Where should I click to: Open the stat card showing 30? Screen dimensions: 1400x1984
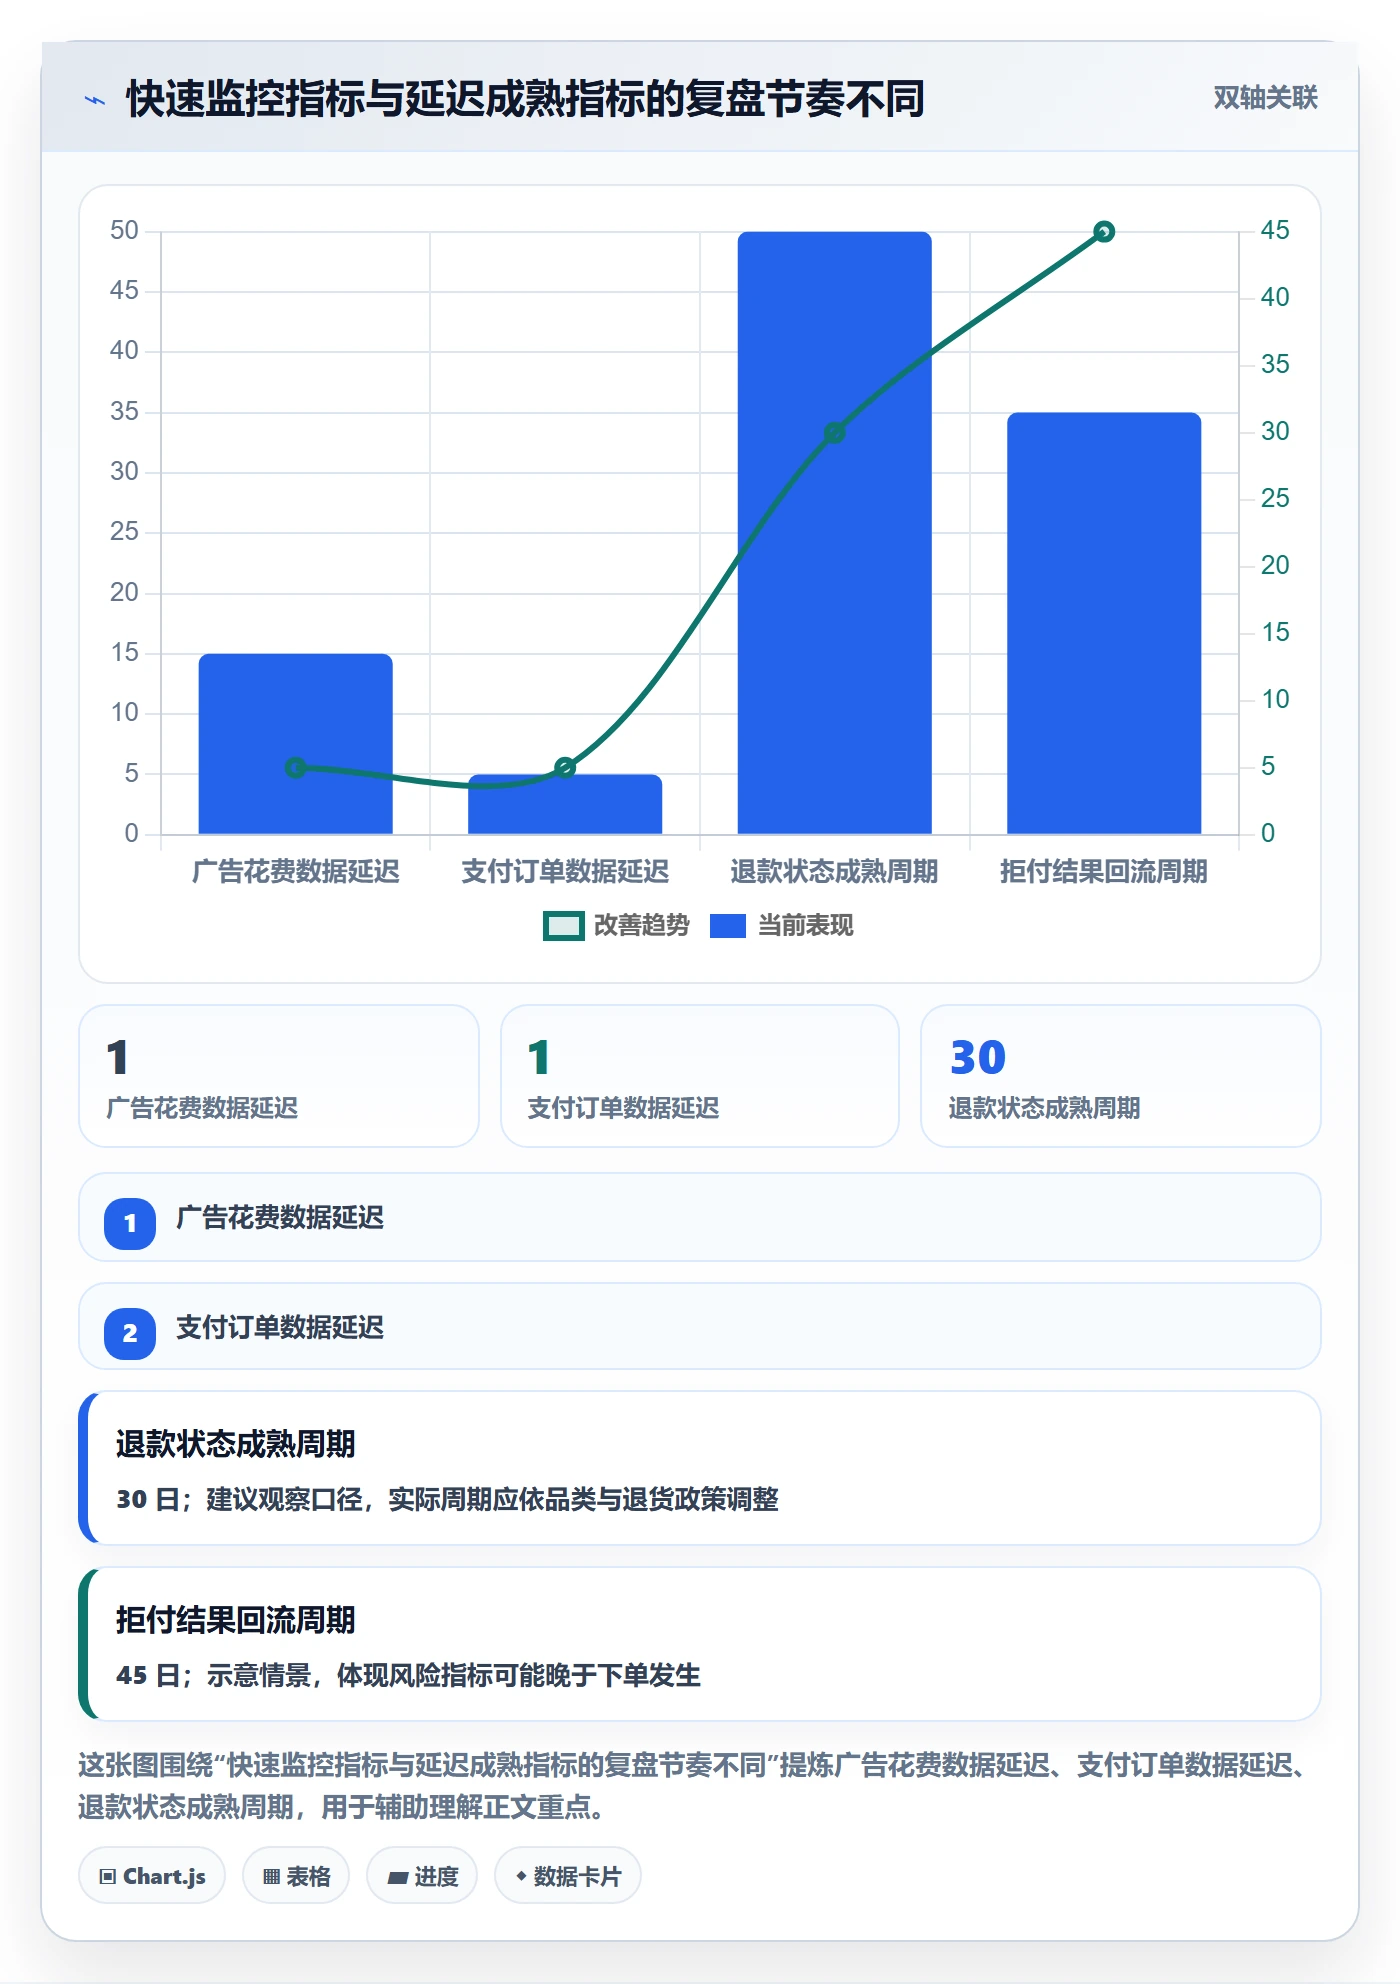1120,1076
